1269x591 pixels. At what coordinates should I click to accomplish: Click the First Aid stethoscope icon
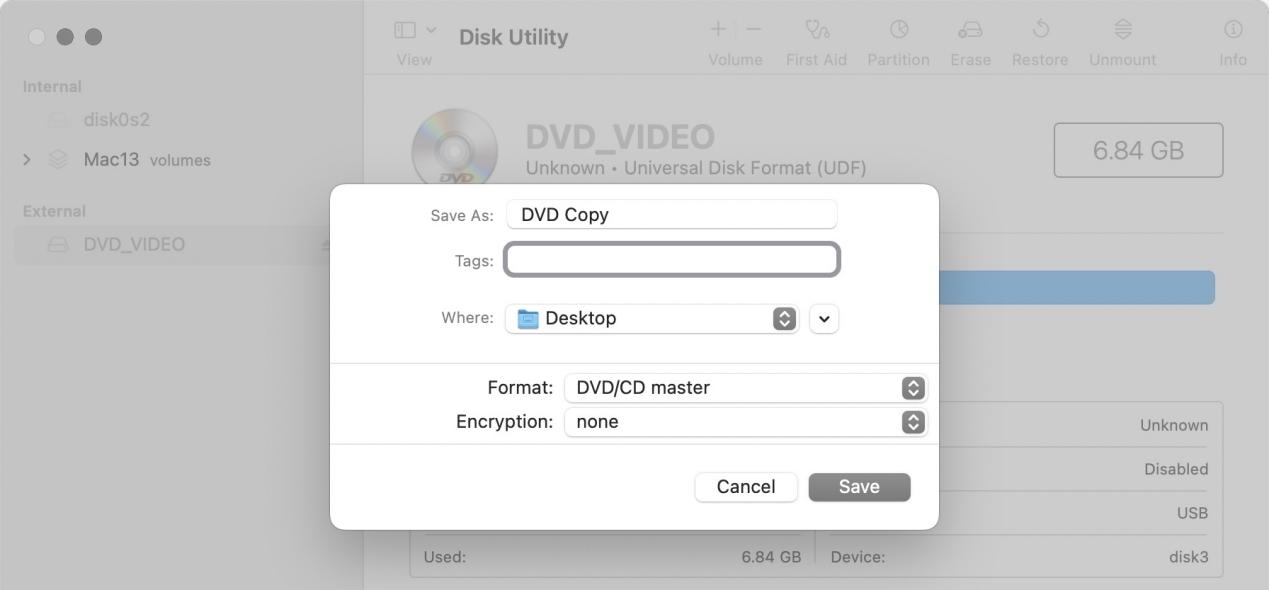click(x=816, y=30)
